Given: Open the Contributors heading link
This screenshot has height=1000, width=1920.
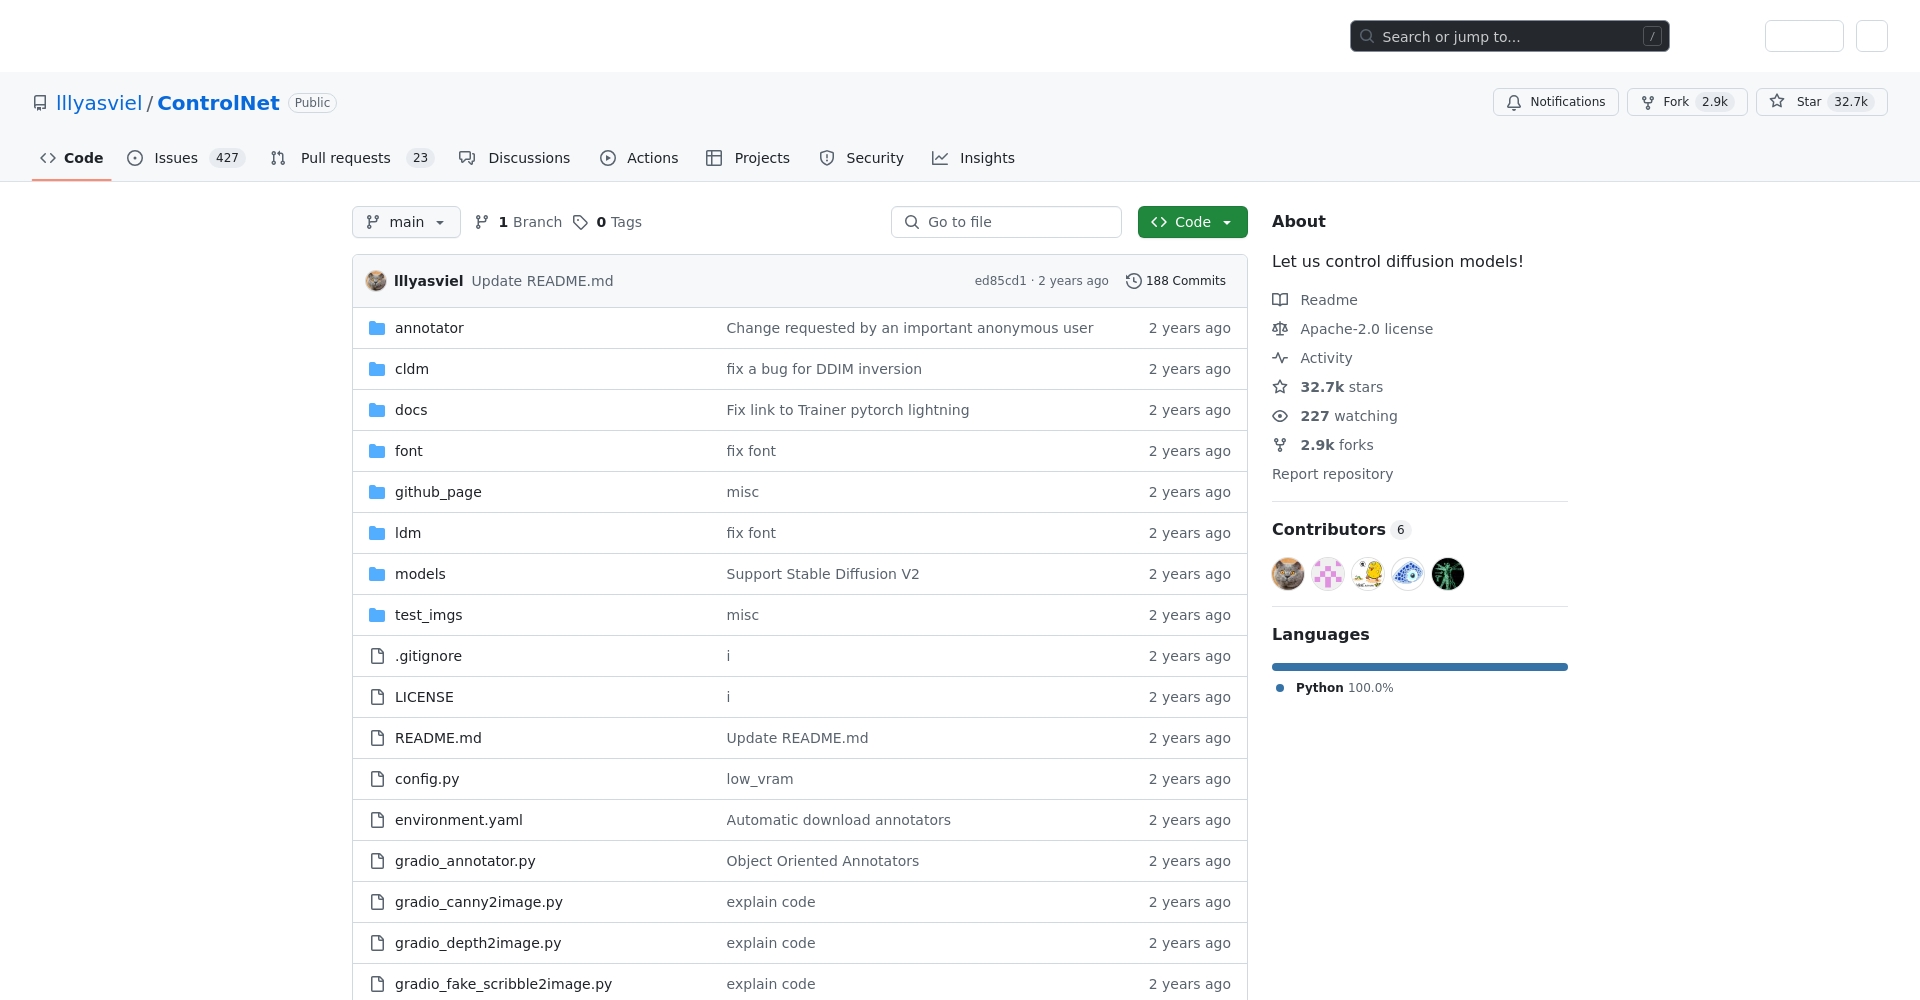Looking at the screenshot, I should (1341, 529).
